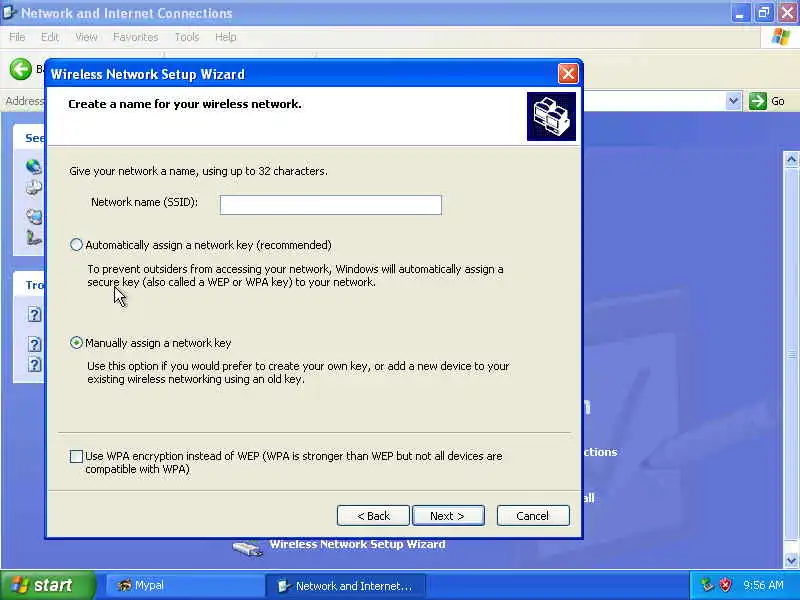Open the Favorites menu
800x600 pixels.
(x=136, y=37)
